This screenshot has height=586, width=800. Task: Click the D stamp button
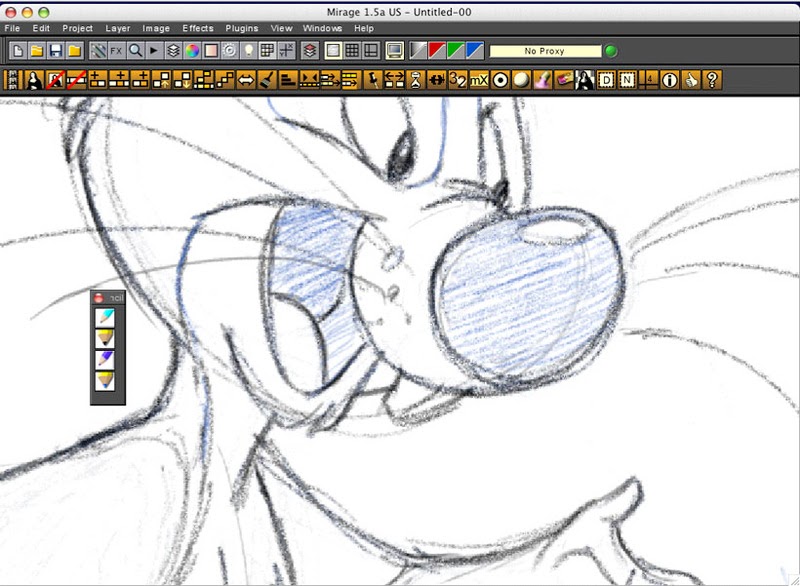coord(606,80)
